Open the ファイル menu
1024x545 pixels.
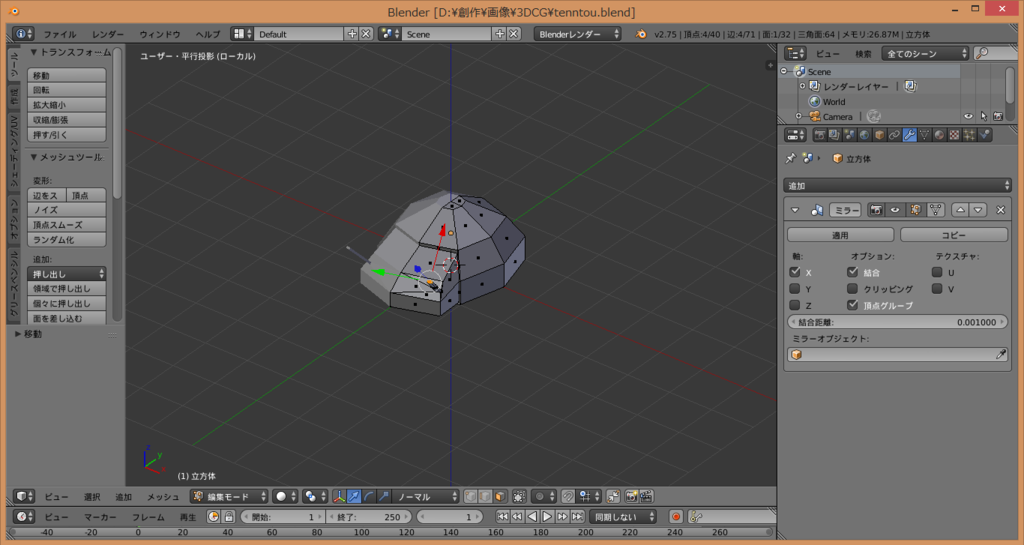tap(60, 34)
